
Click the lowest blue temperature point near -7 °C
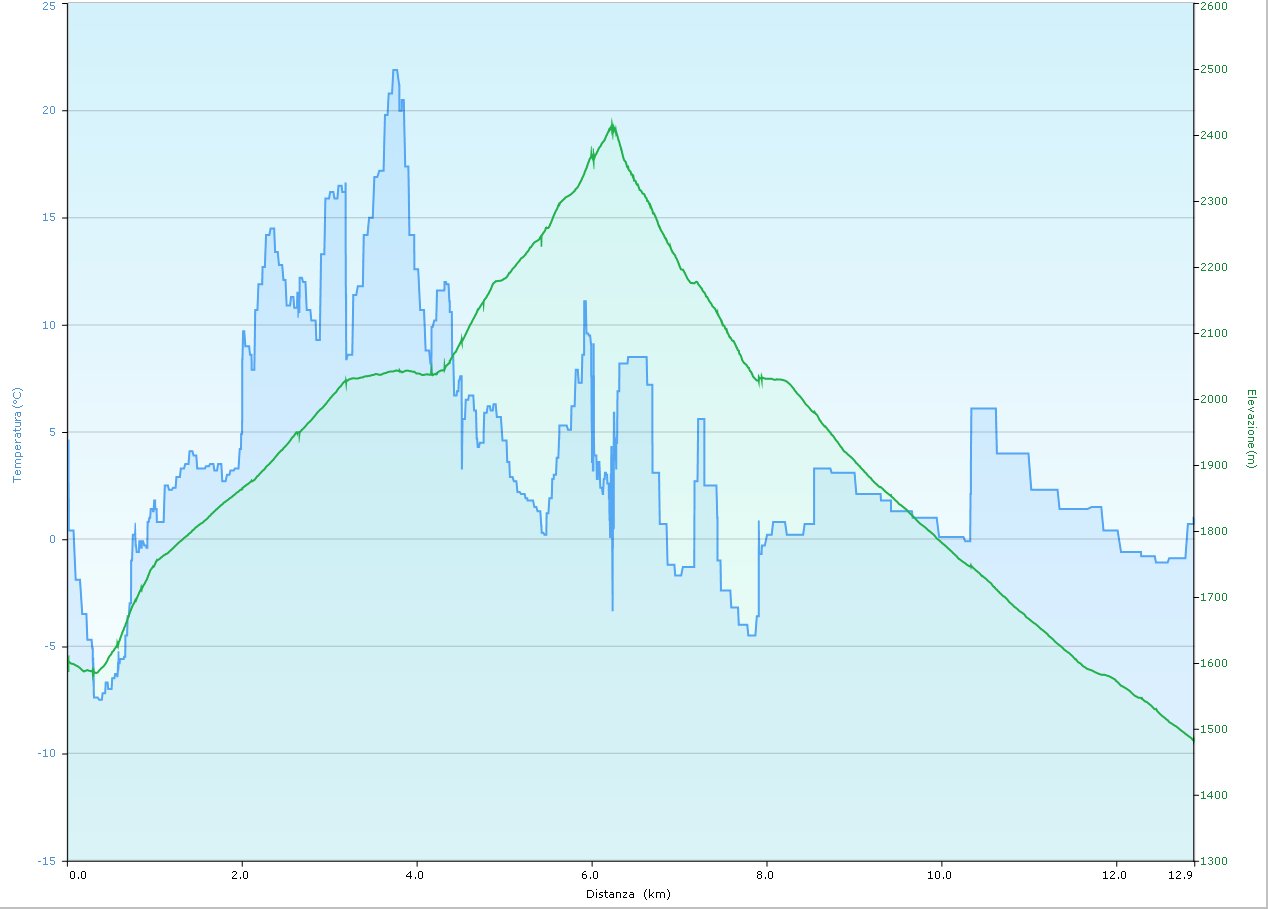(x=98, y=698)
